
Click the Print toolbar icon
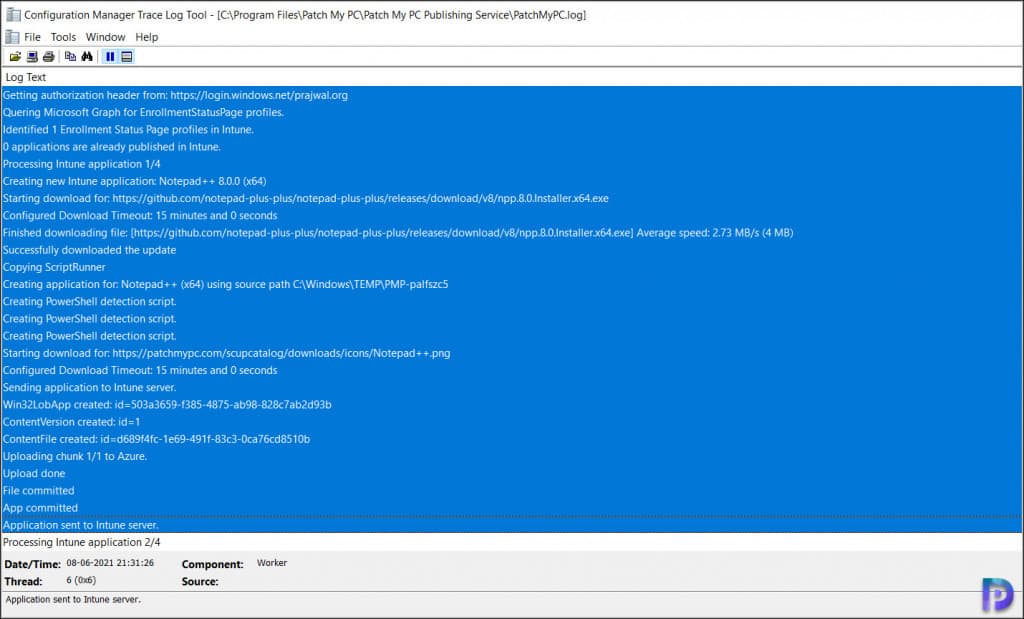pos(48,57)
